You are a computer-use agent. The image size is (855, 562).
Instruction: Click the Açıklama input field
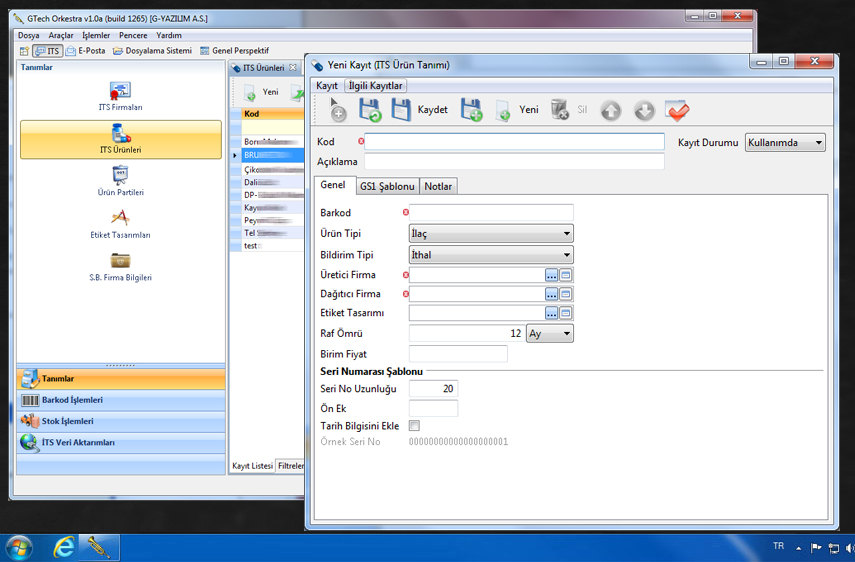514,162
